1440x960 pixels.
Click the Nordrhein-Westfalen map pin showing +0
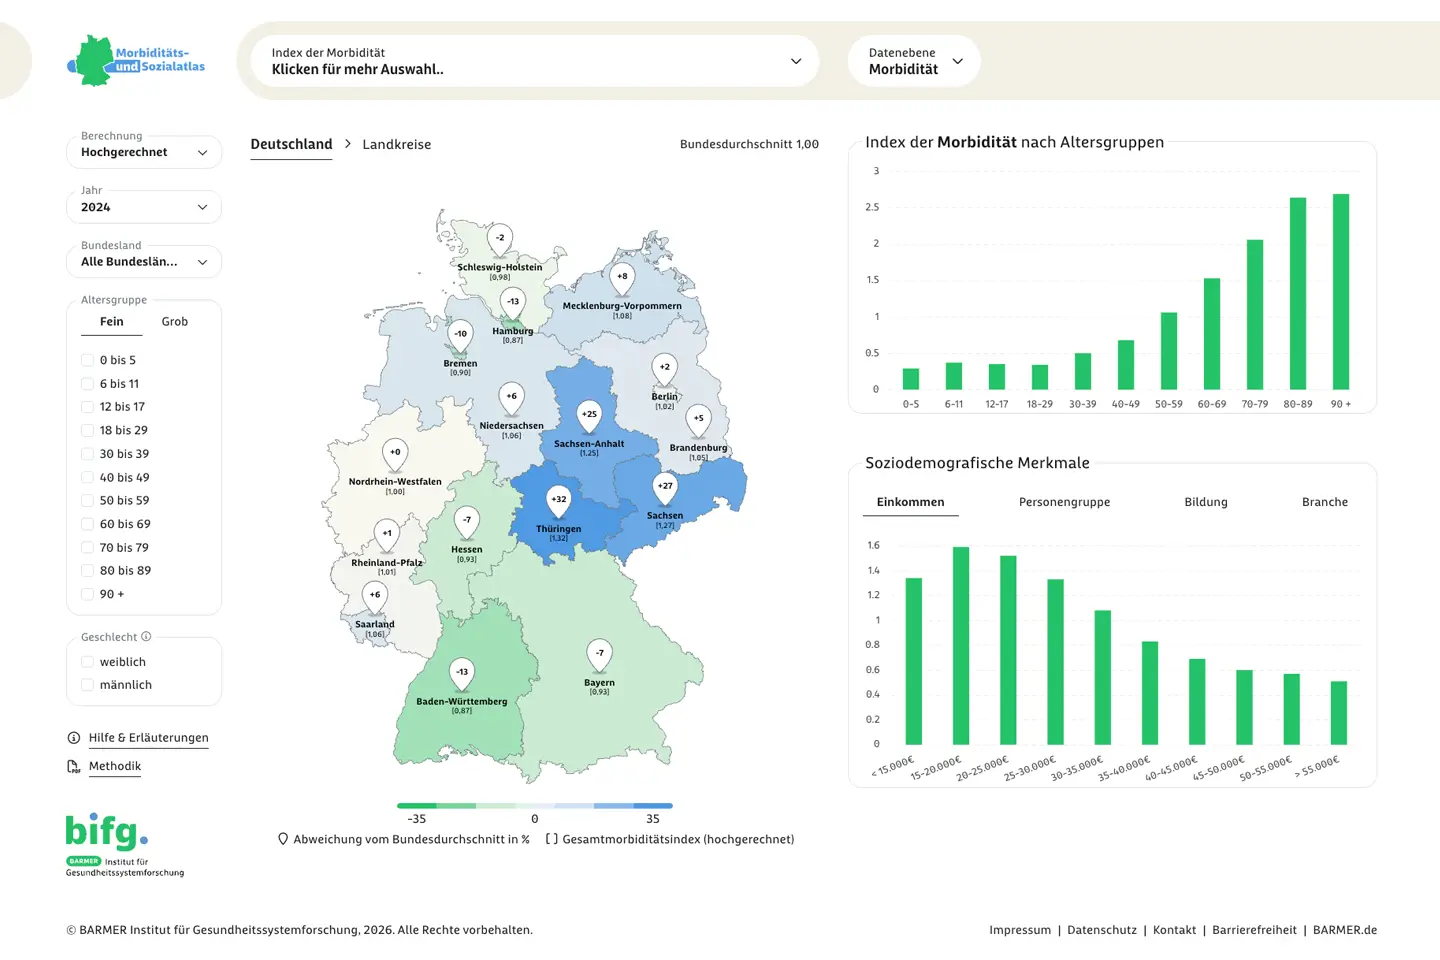coord(395,455)
